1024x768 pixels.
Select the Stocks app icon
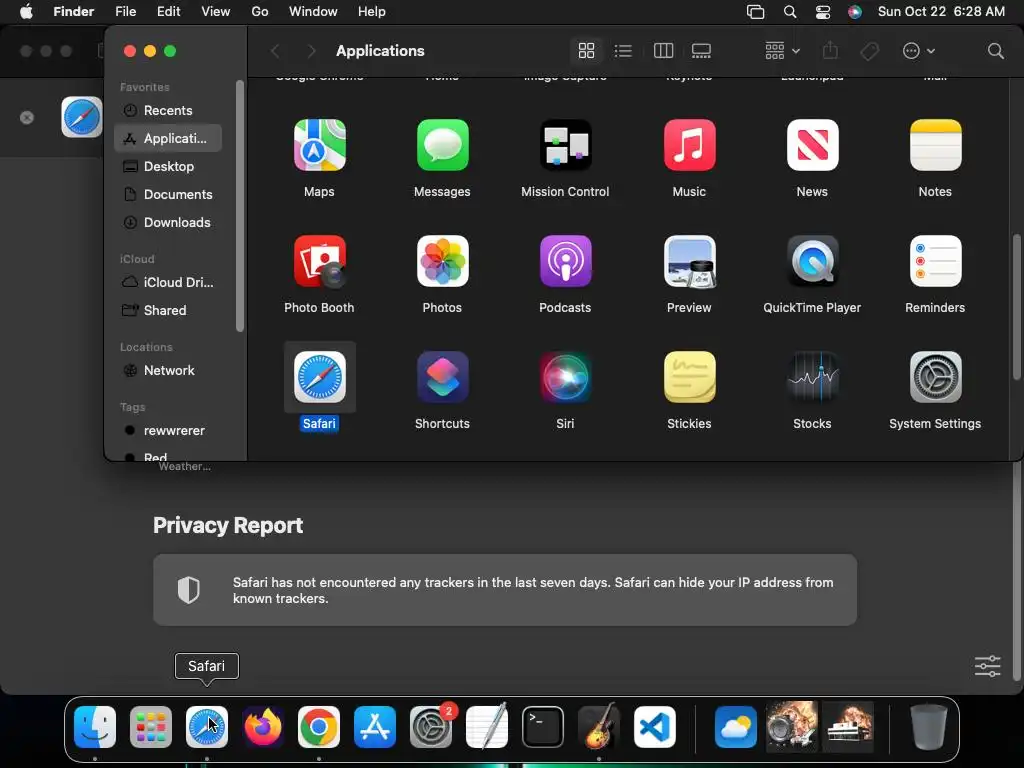(812, 377)
